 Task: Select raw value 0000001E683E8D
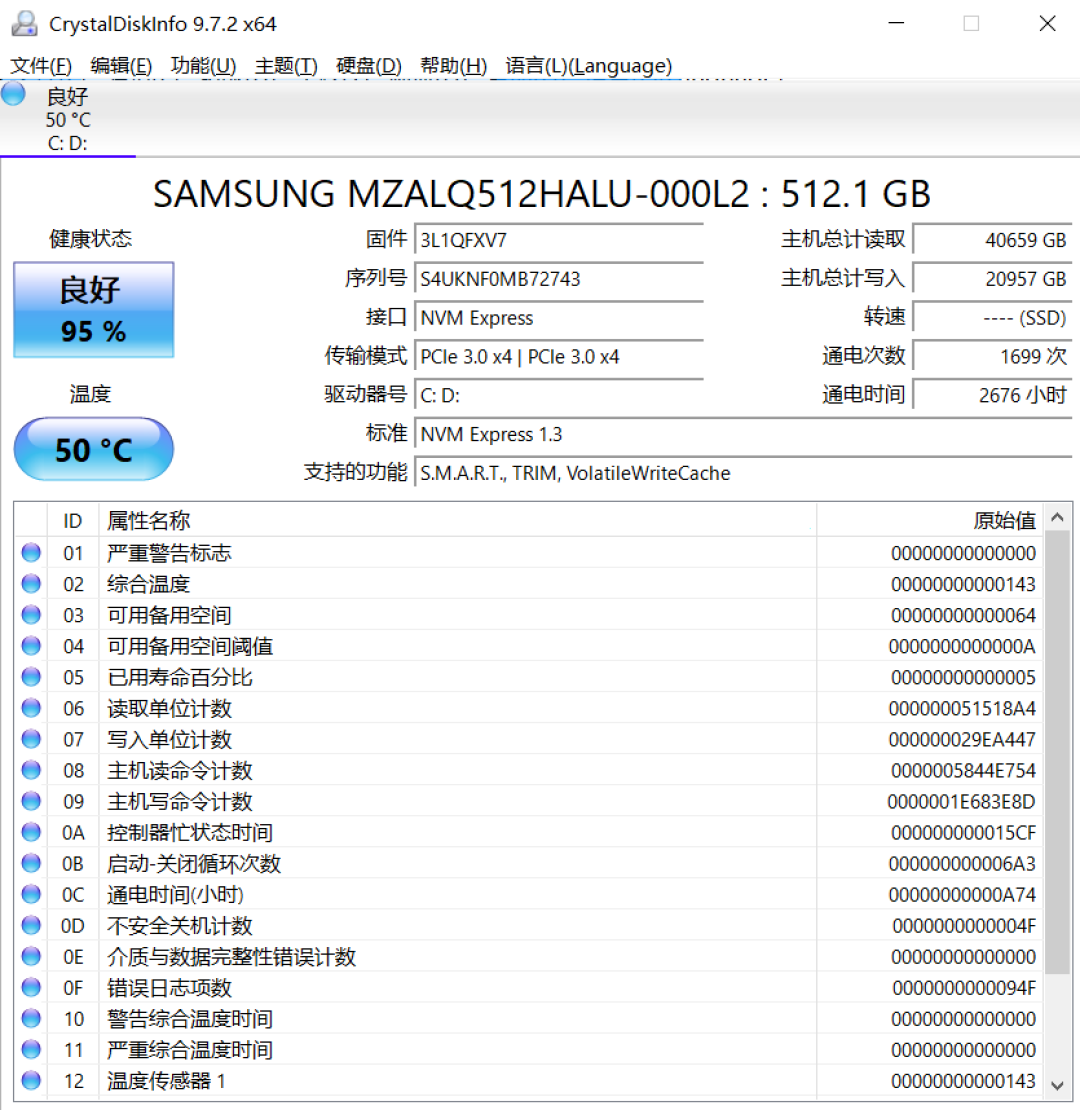pos(961,801)
